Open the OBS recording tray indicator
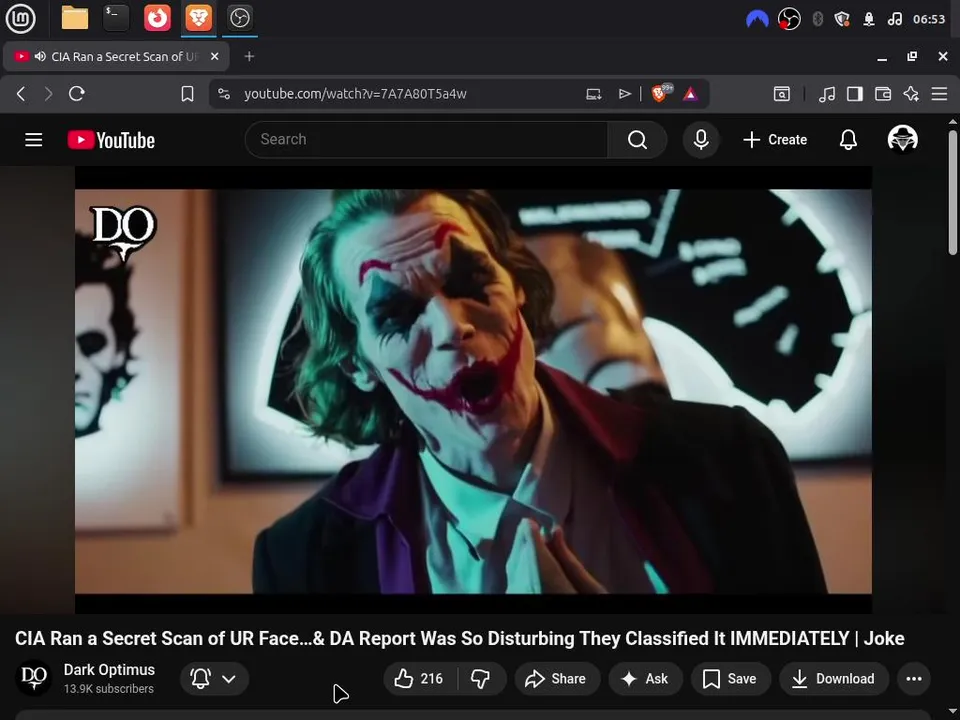 (x=789, y=19)
